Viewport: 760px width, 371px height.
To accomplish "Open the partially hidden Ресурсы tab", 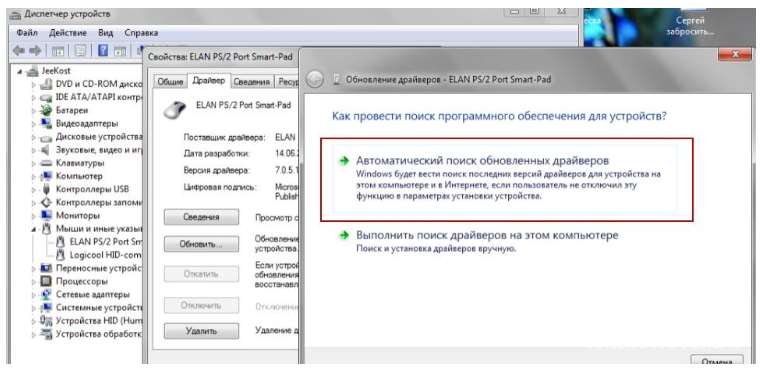I will coord(287,82).
